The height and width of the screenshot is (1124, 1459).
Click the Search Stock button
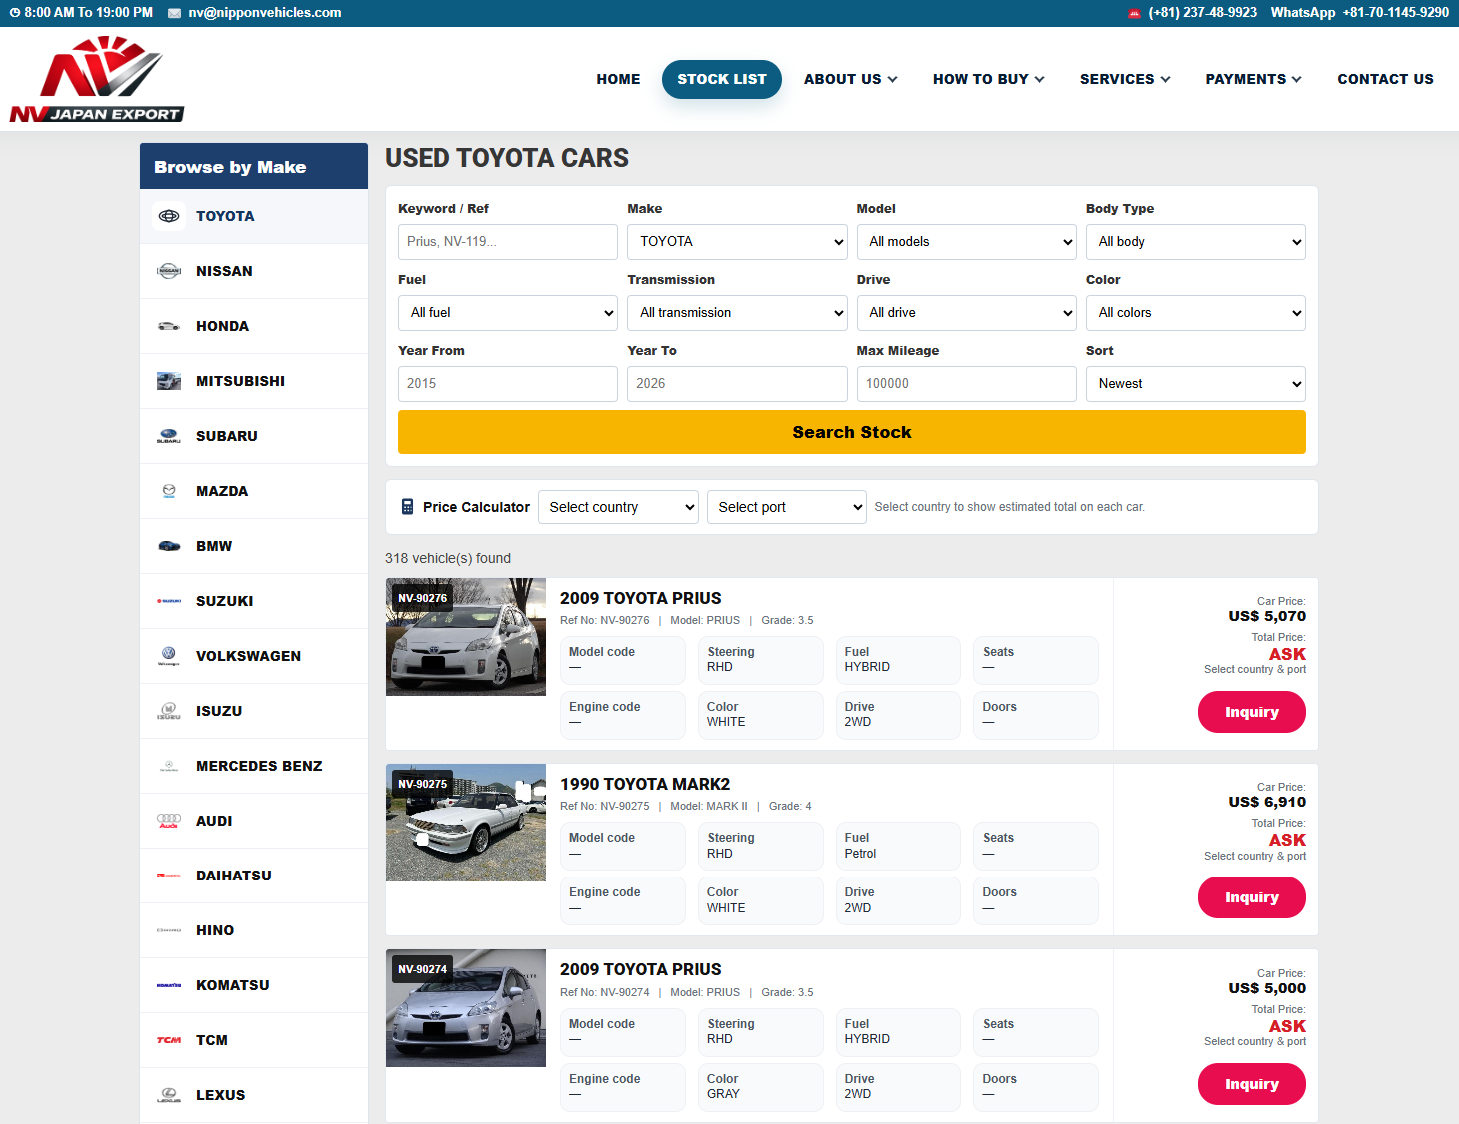click(x=852, y=432)
